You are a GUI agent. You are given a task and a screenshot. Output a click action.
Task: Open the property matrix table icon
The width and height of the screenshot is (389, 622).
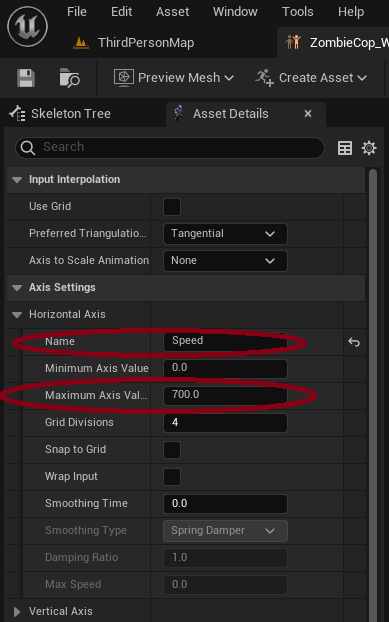345,148
